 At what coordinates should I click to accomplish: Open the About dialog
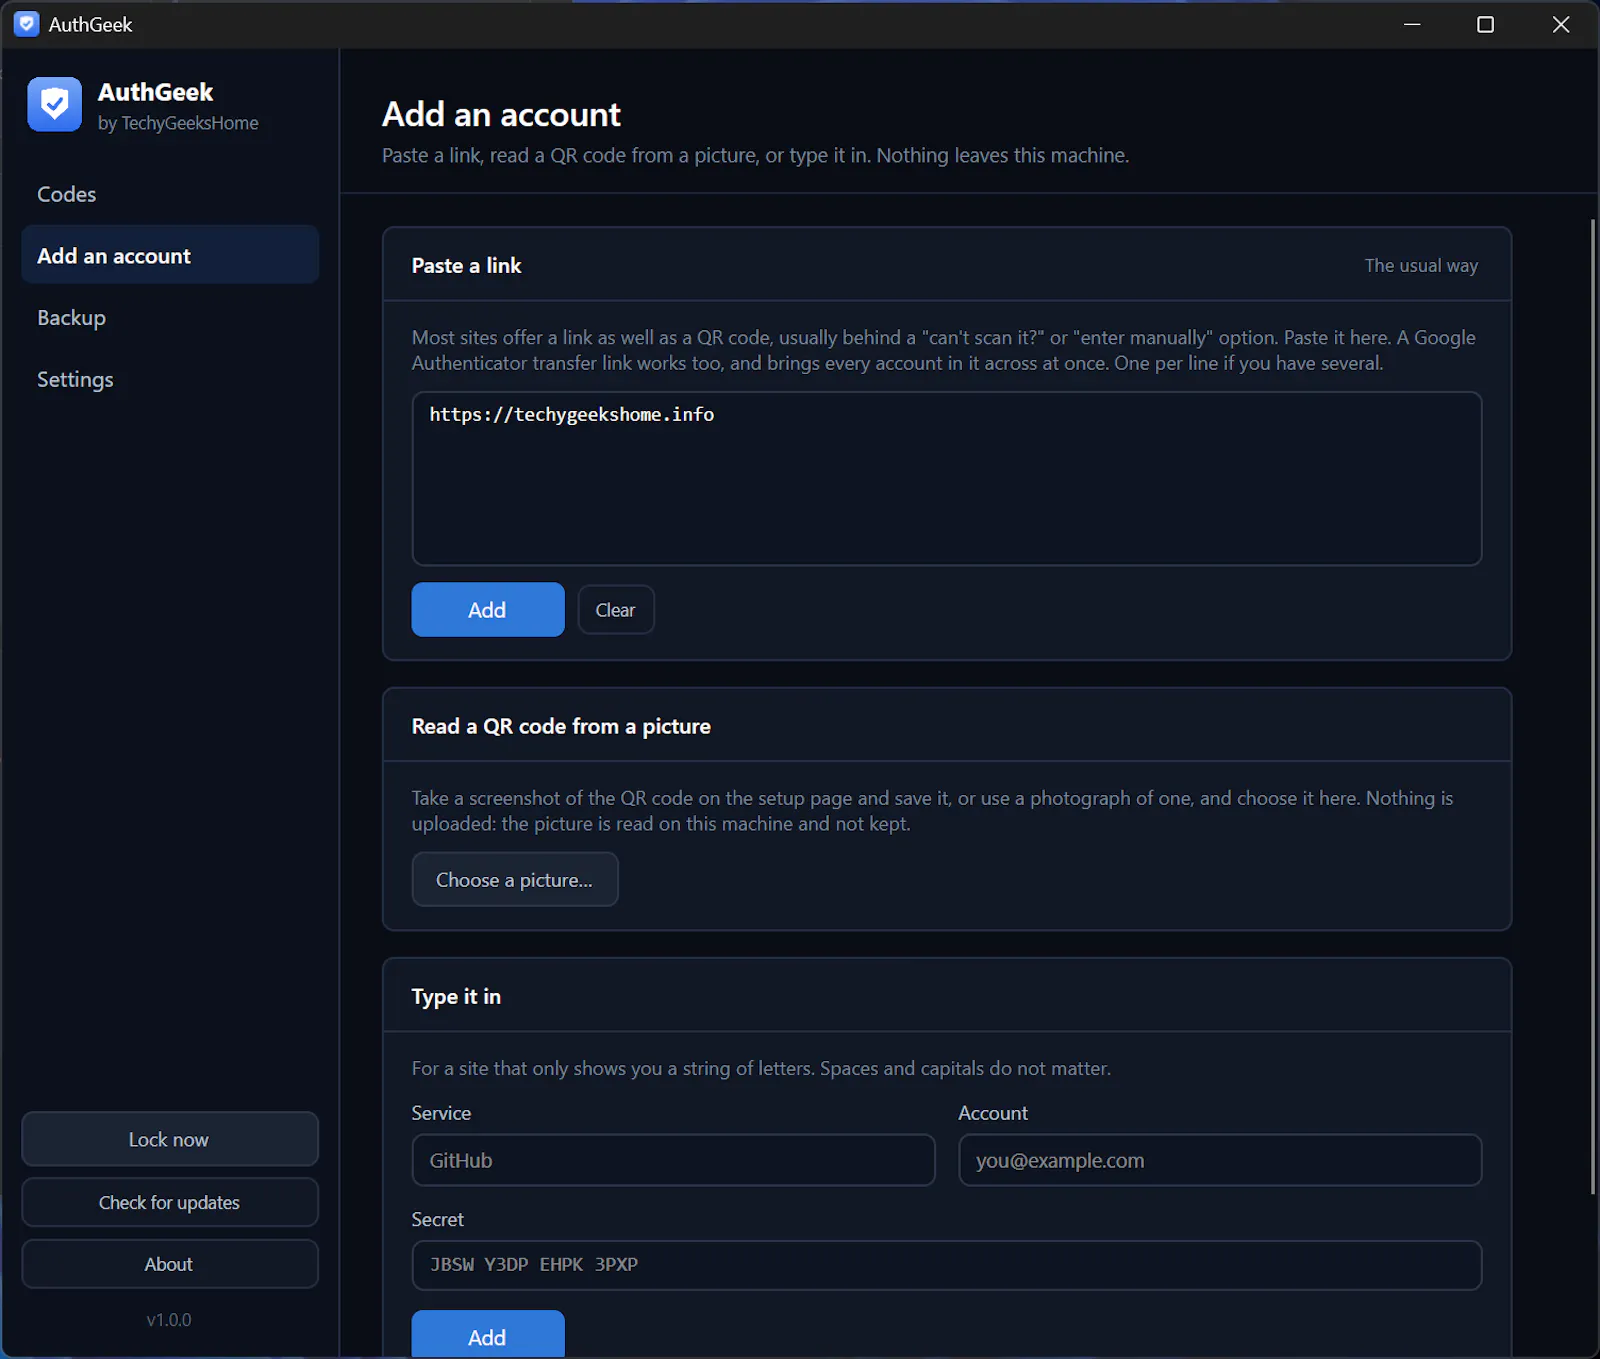click(x=170, y=1264)
